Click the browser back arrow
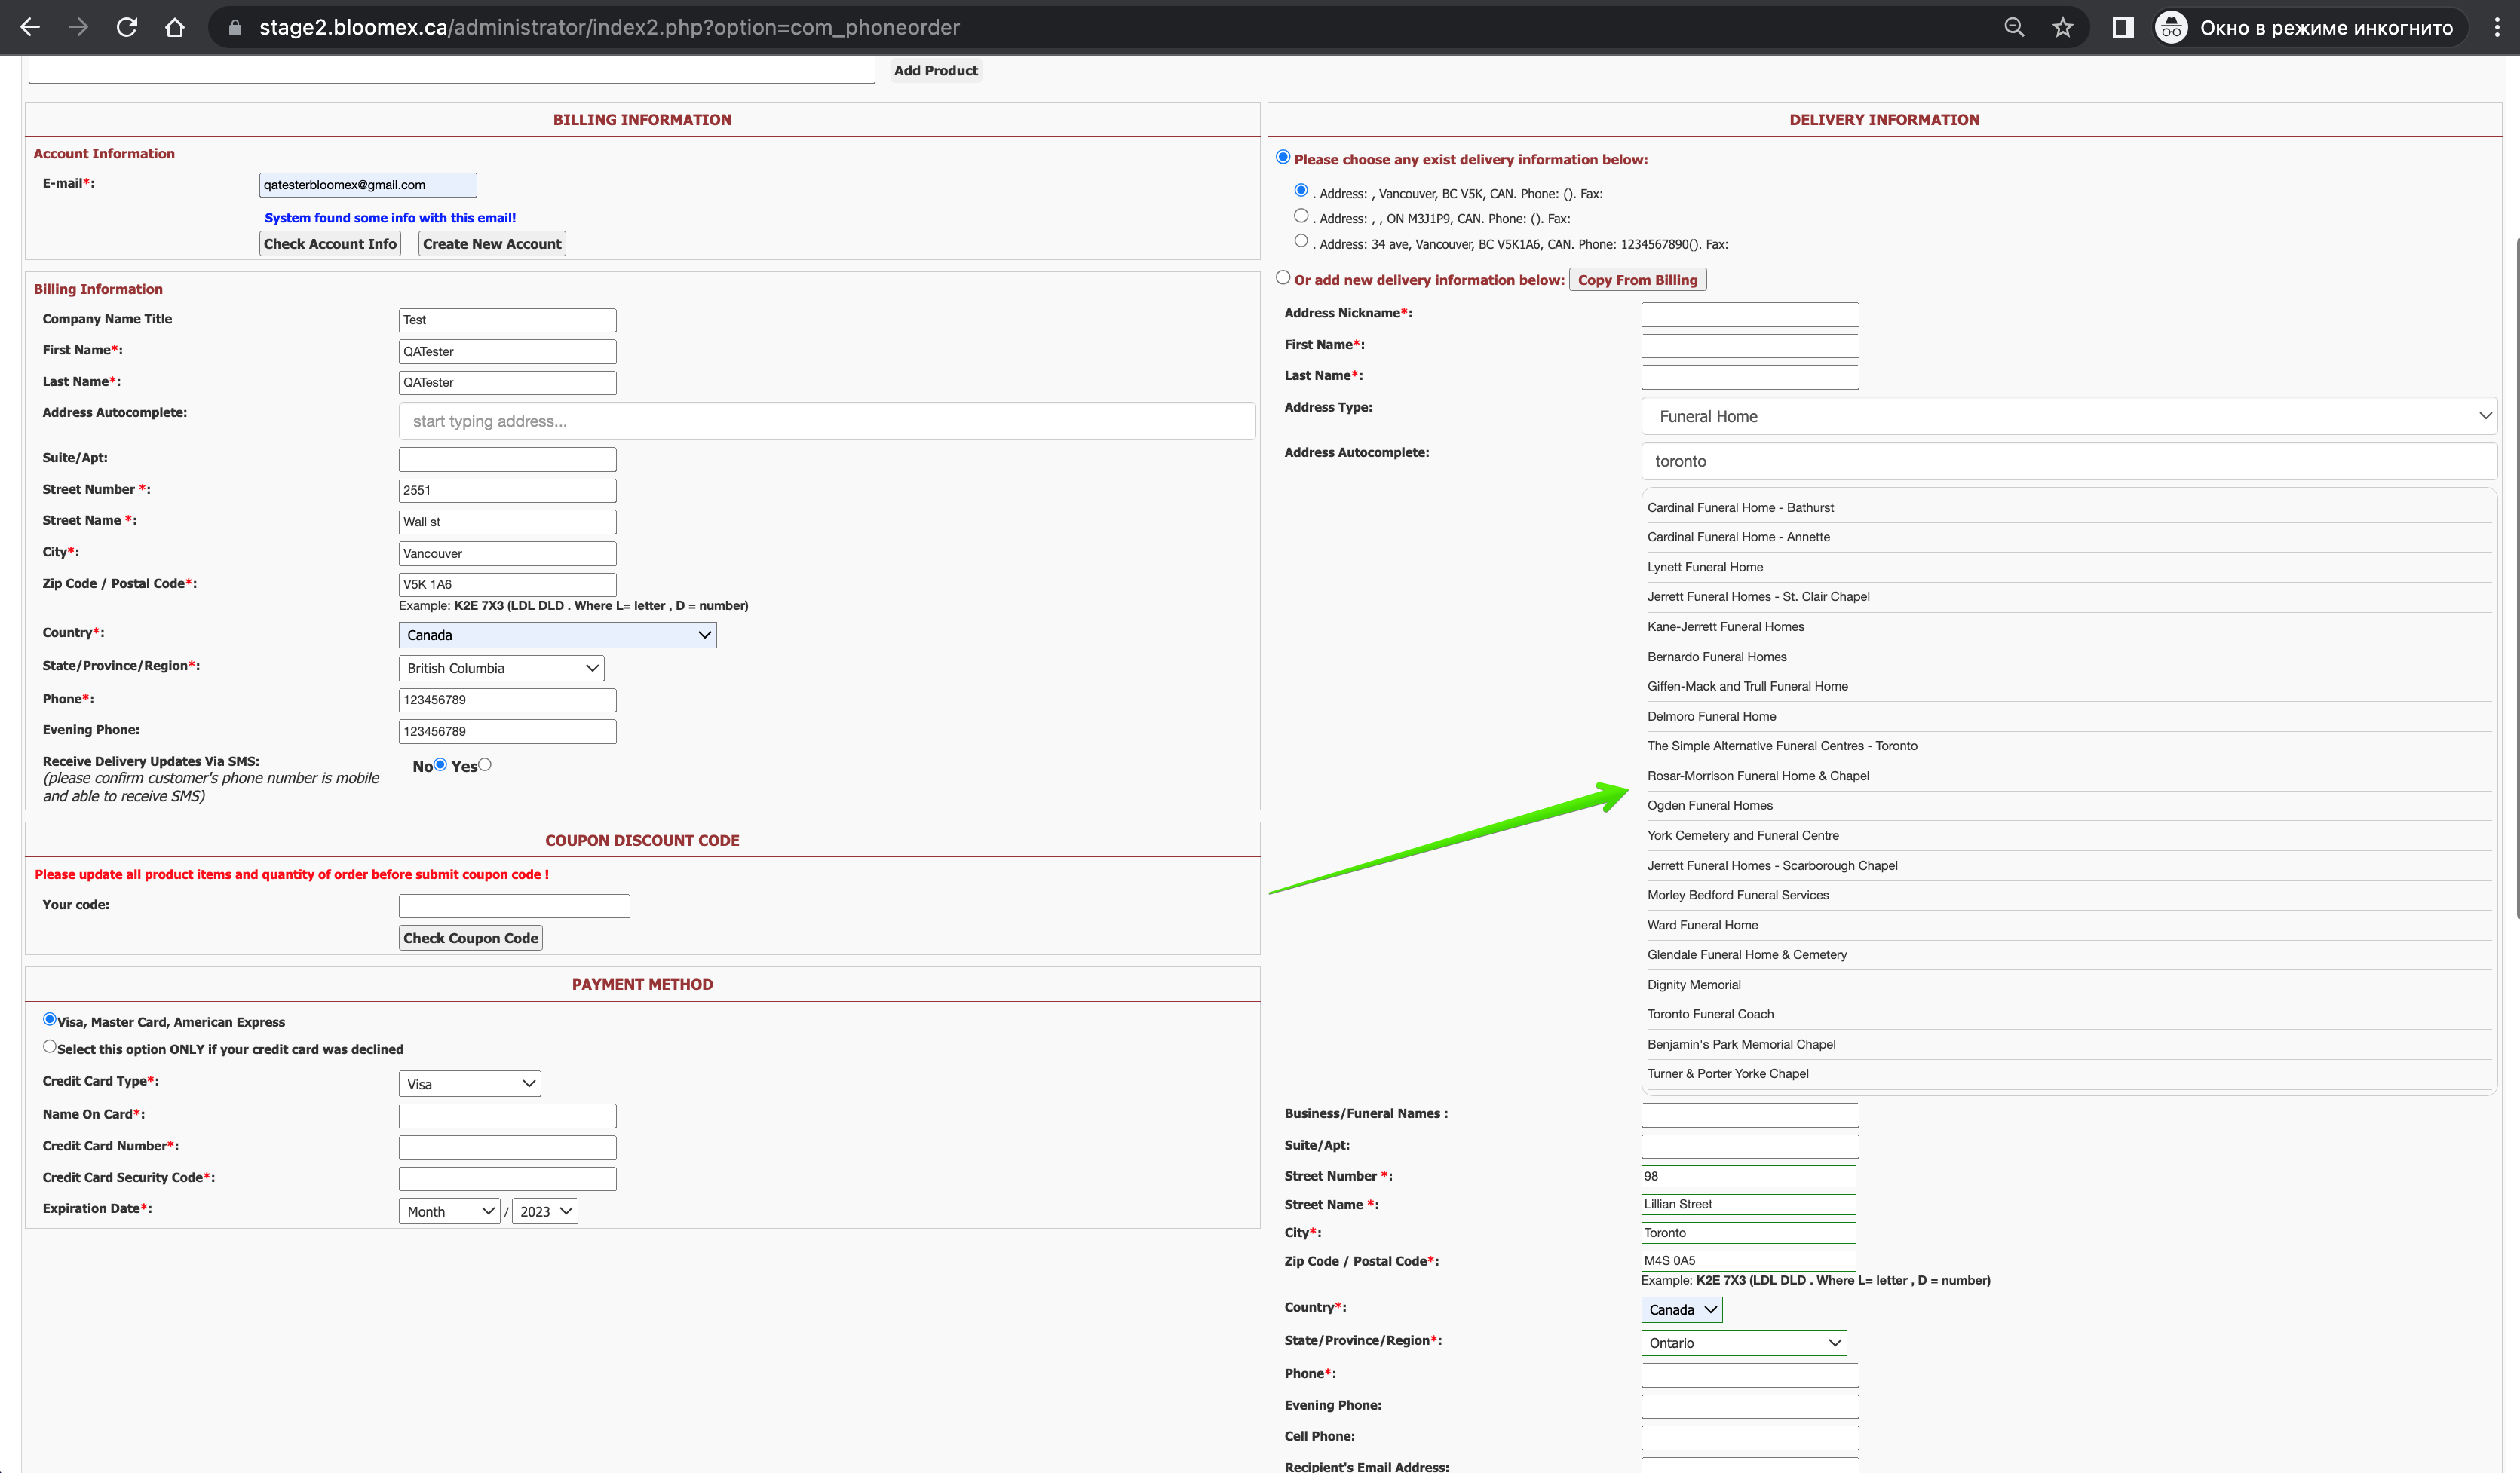Screen dimensions: 2520x1473 pos(30,27)
